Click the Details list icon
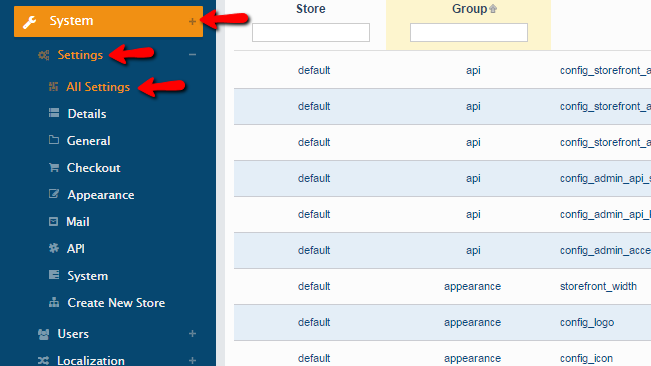 coord(54,113)
